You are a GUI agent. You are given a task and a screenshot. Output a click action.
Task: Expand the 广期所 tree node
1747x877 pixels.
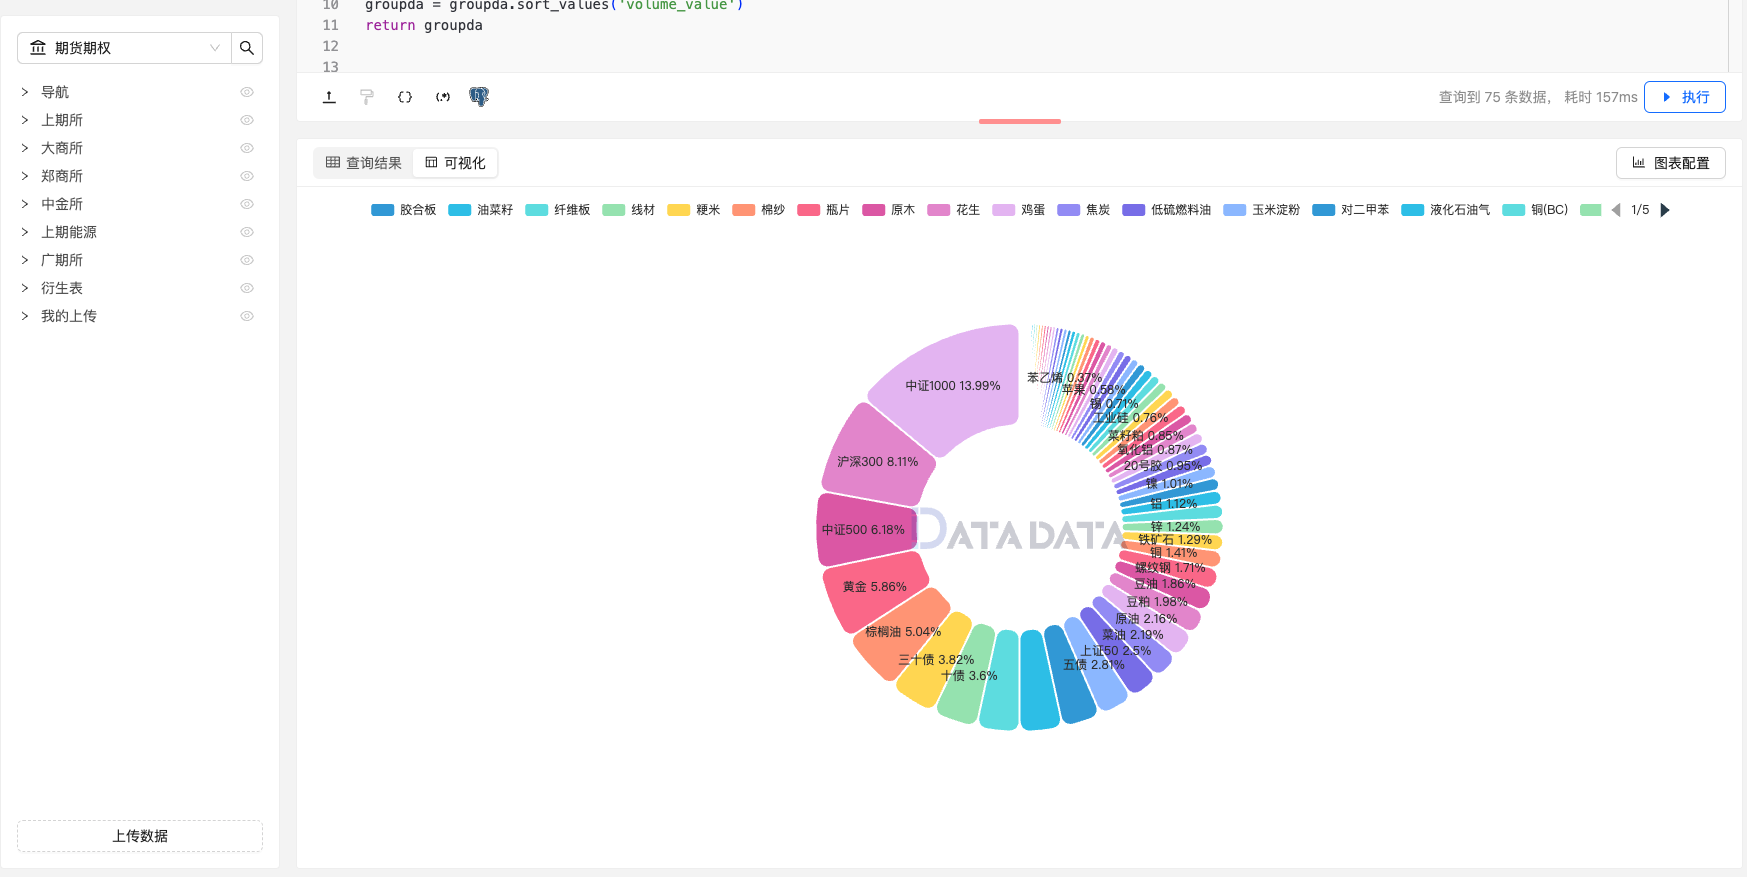click(25, 260)
